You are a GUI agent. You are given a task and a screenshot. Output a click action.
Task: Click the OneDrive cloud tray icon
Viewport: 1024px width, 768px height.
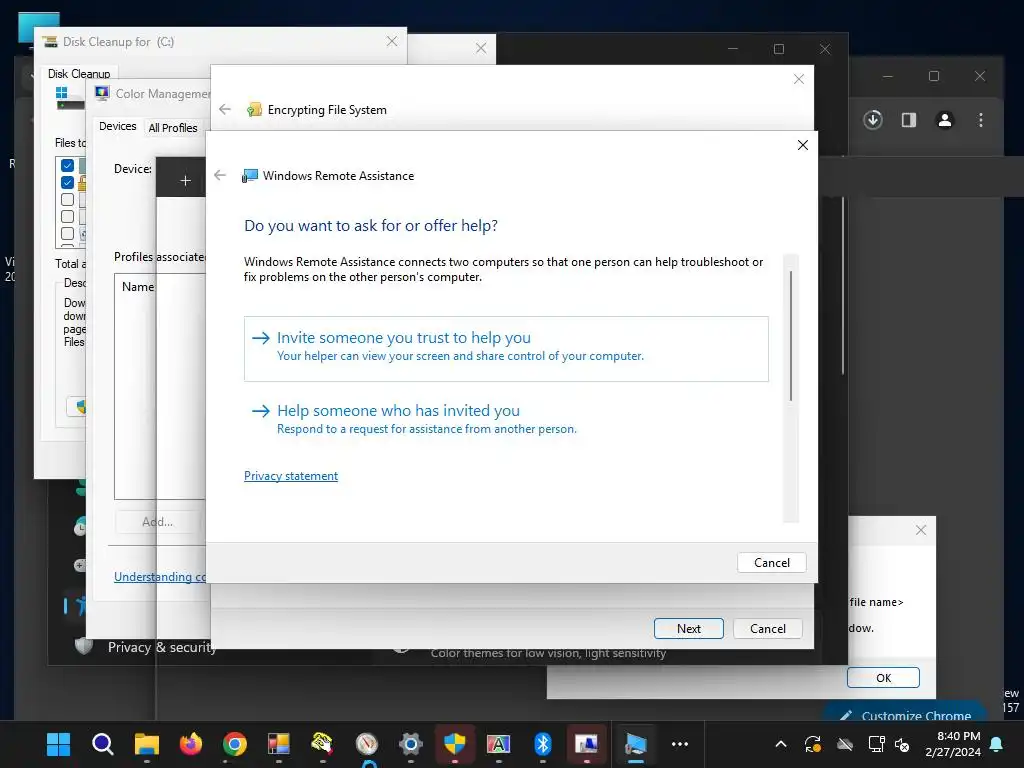click(845, 744)
